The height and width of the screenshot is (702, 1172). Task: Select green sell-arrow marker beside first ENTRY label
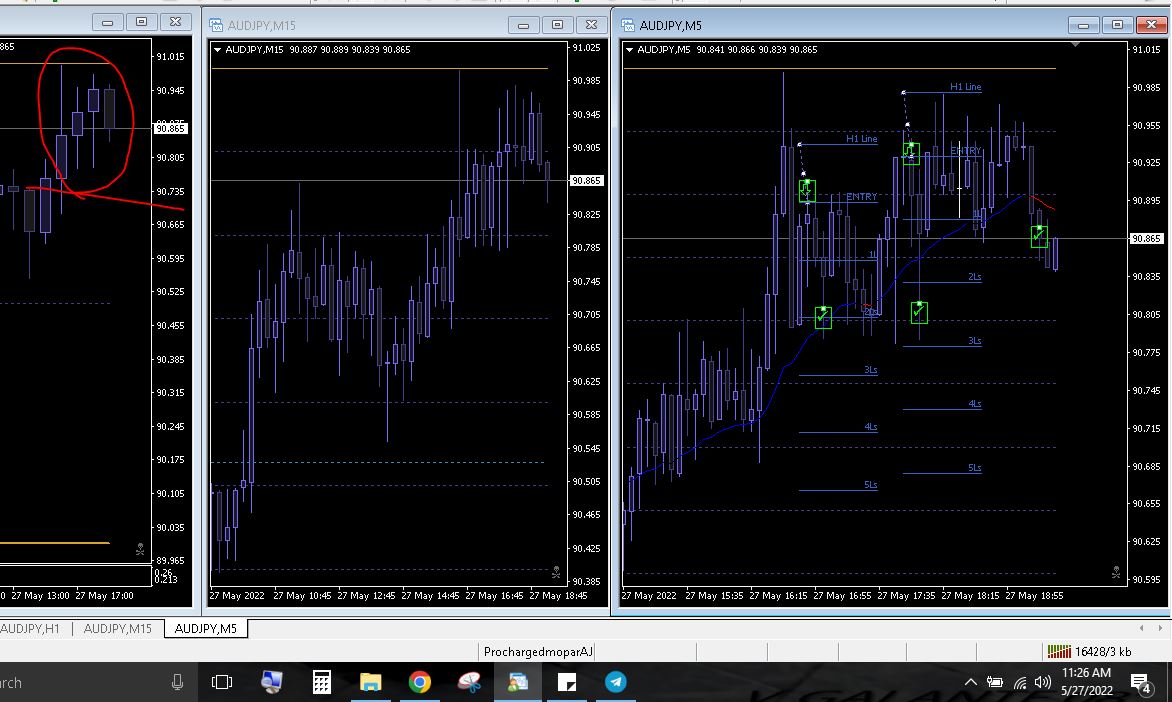pyautogui.click(x=806, y=191)
